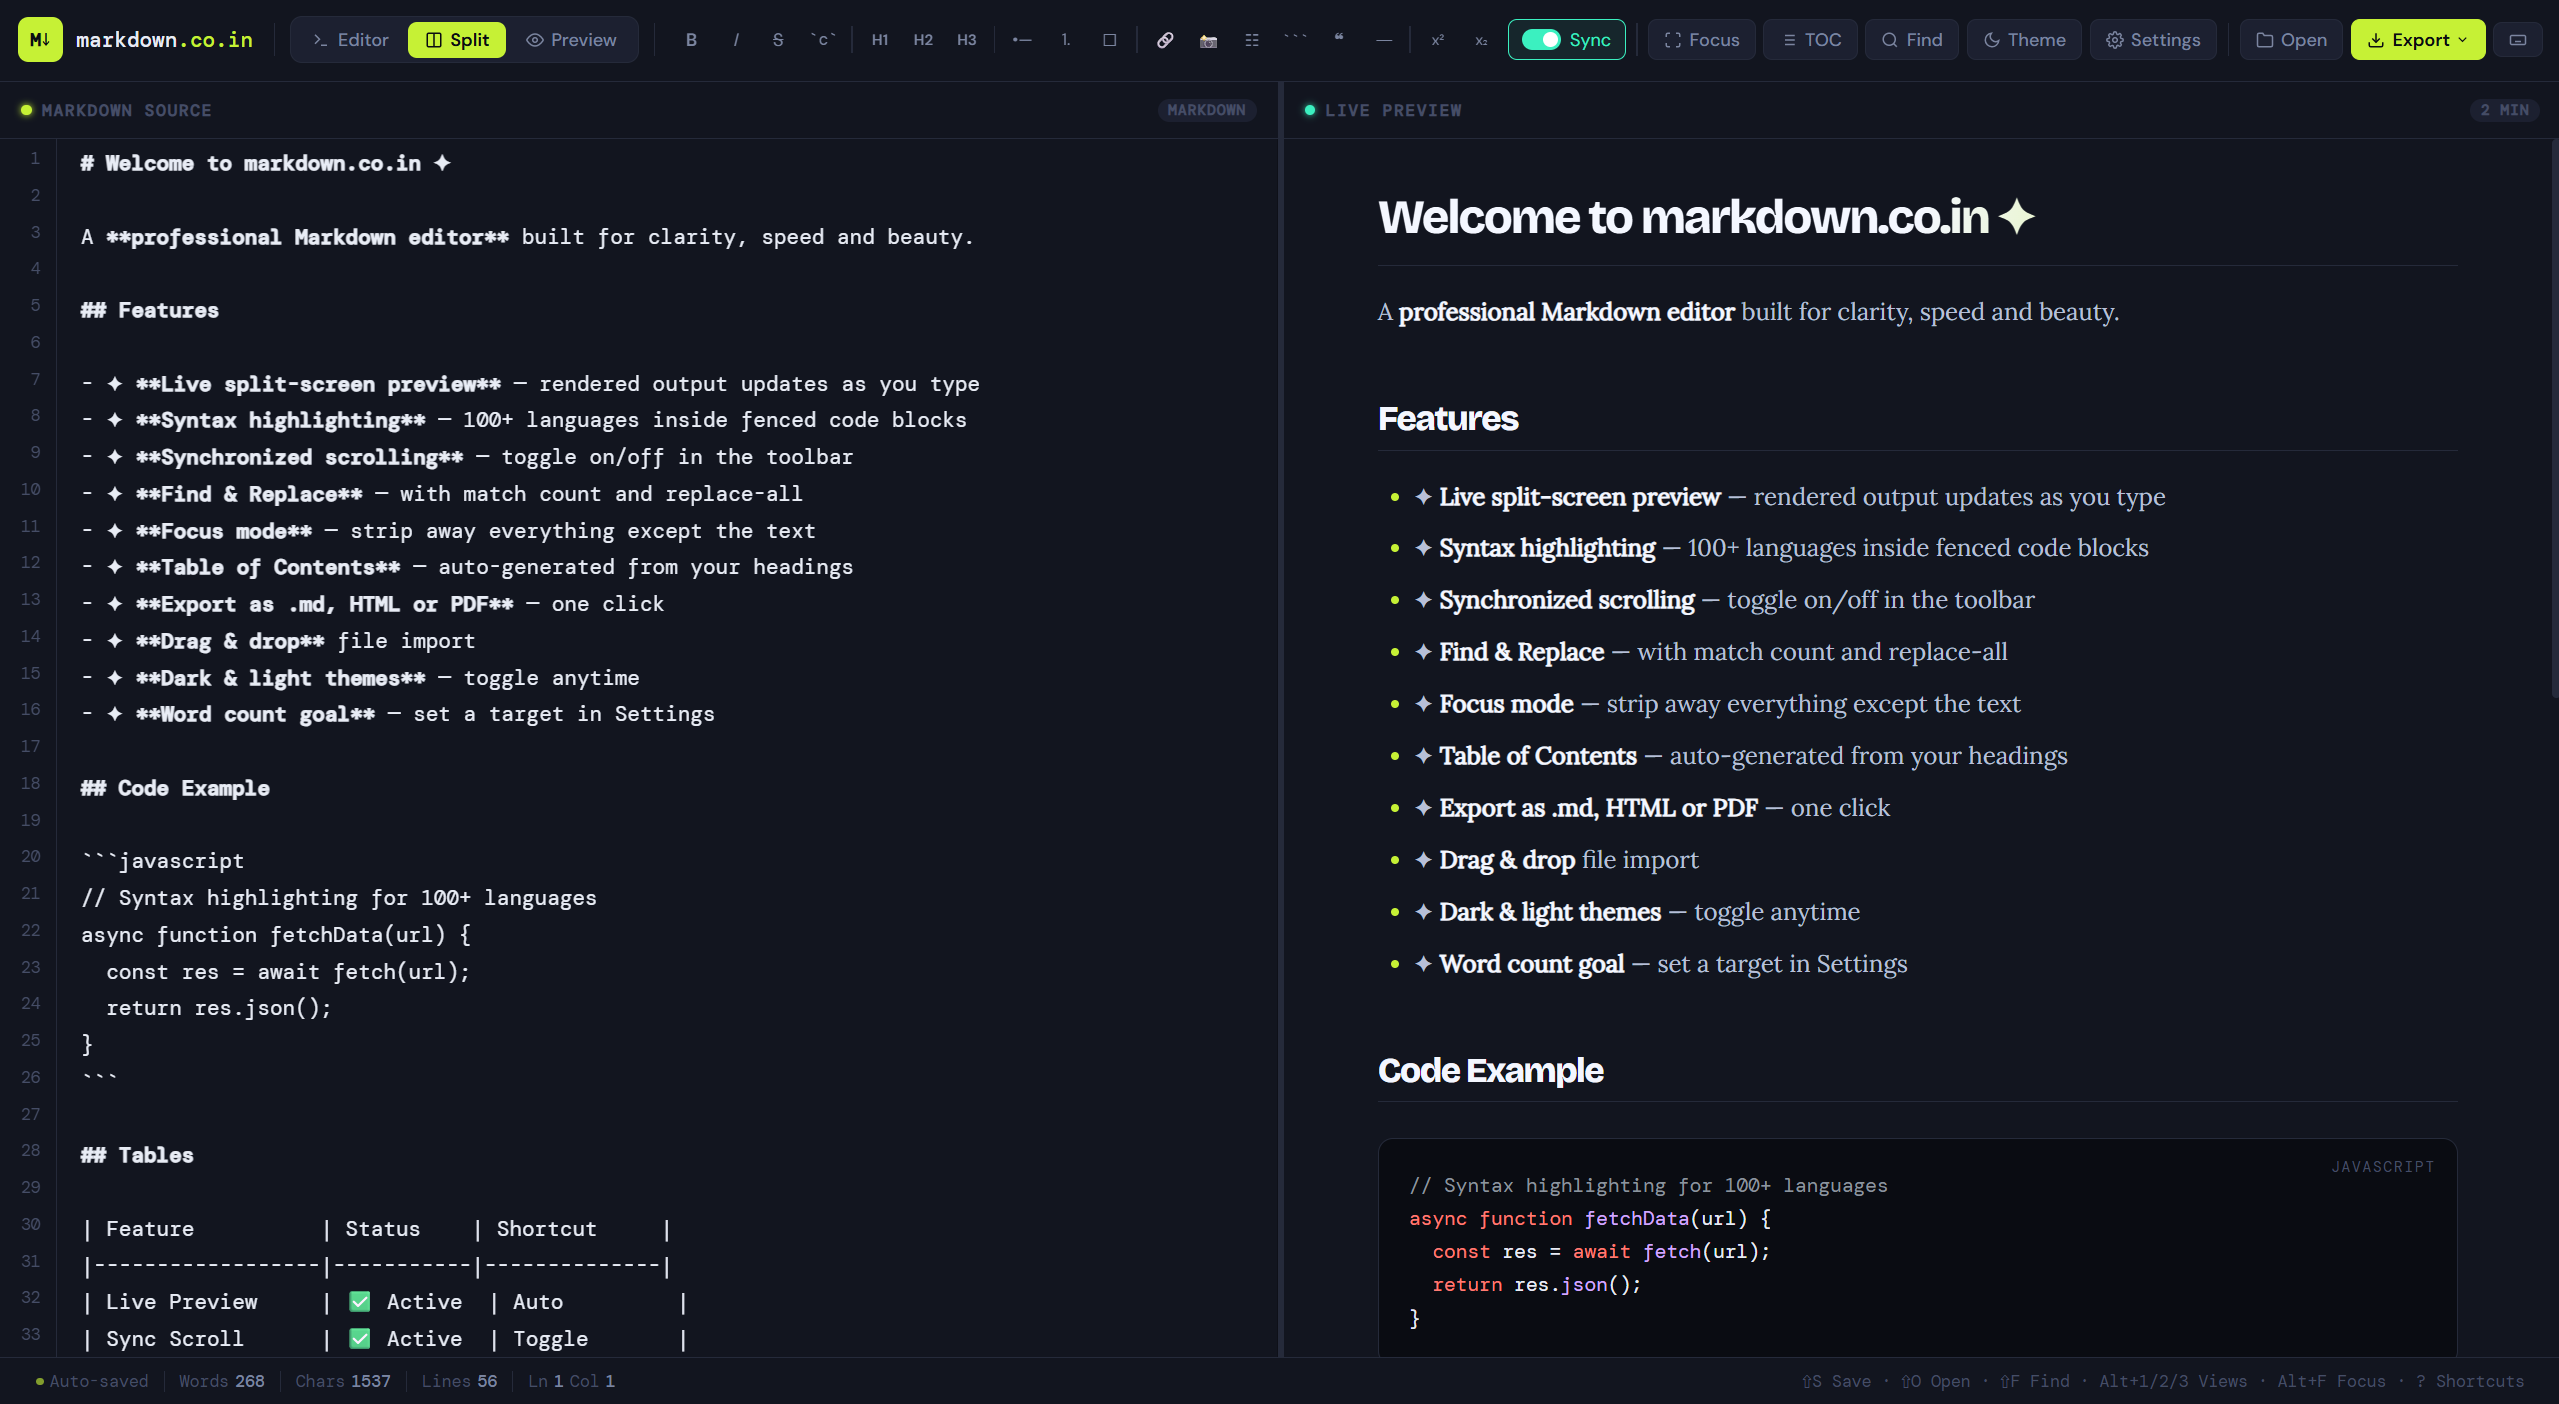The height and width of the screenshot is (1404, 2559).
Task: Apply bold formatting with the B icon
Action: (691, 40)
